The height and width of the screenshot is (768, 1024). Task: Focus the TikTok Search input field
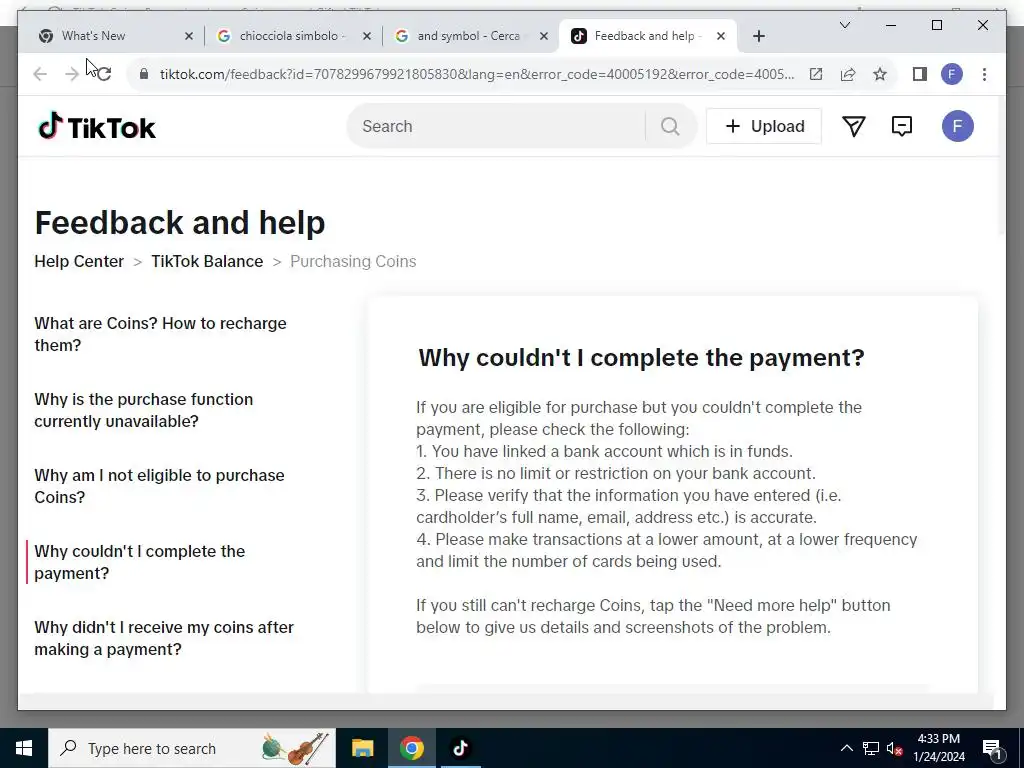point(496,126)
